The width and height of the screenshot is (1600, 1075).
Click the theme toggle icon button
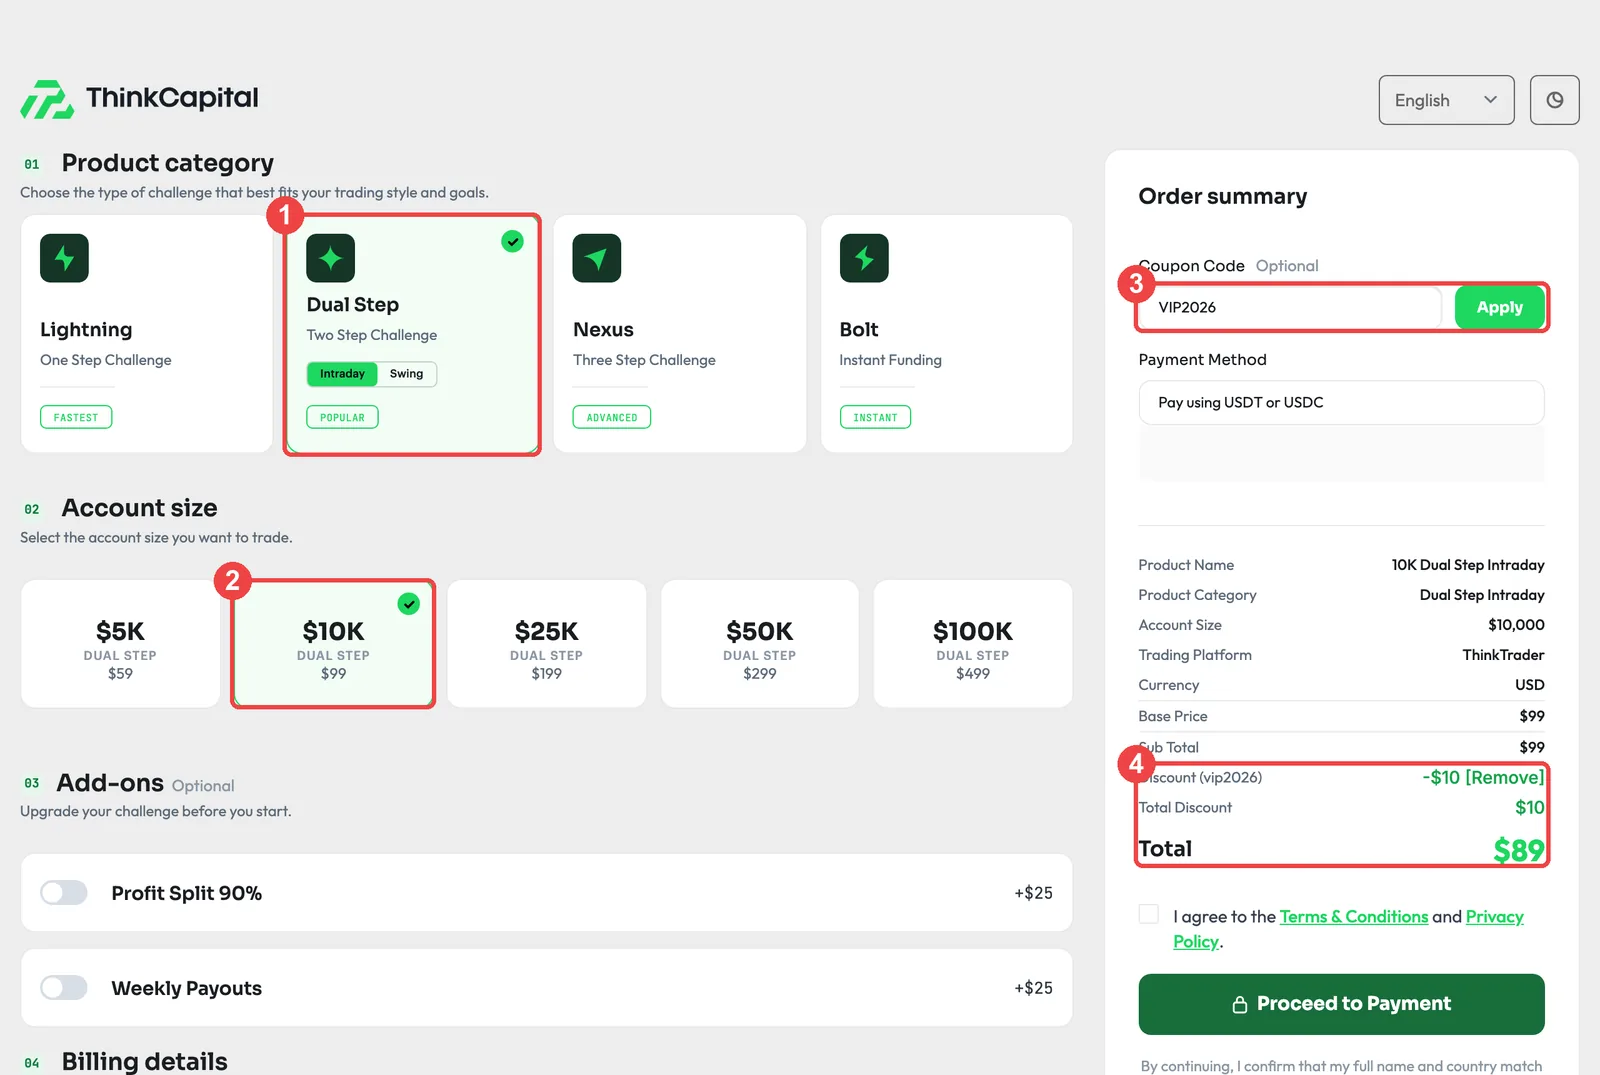[x=1554, y=100]
